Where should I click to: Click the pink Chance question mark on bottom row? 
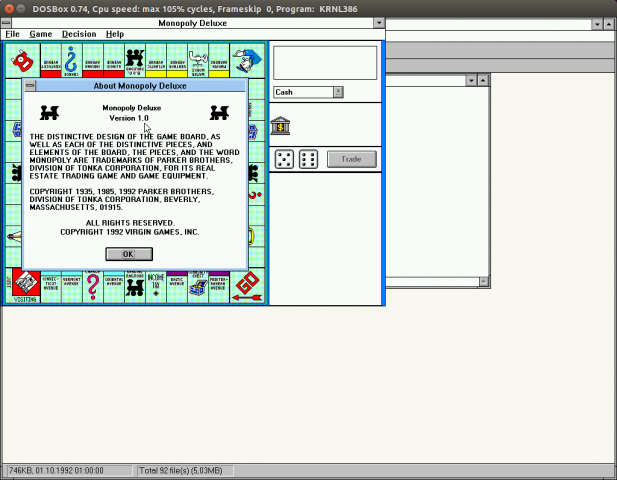tap(92, 287)
